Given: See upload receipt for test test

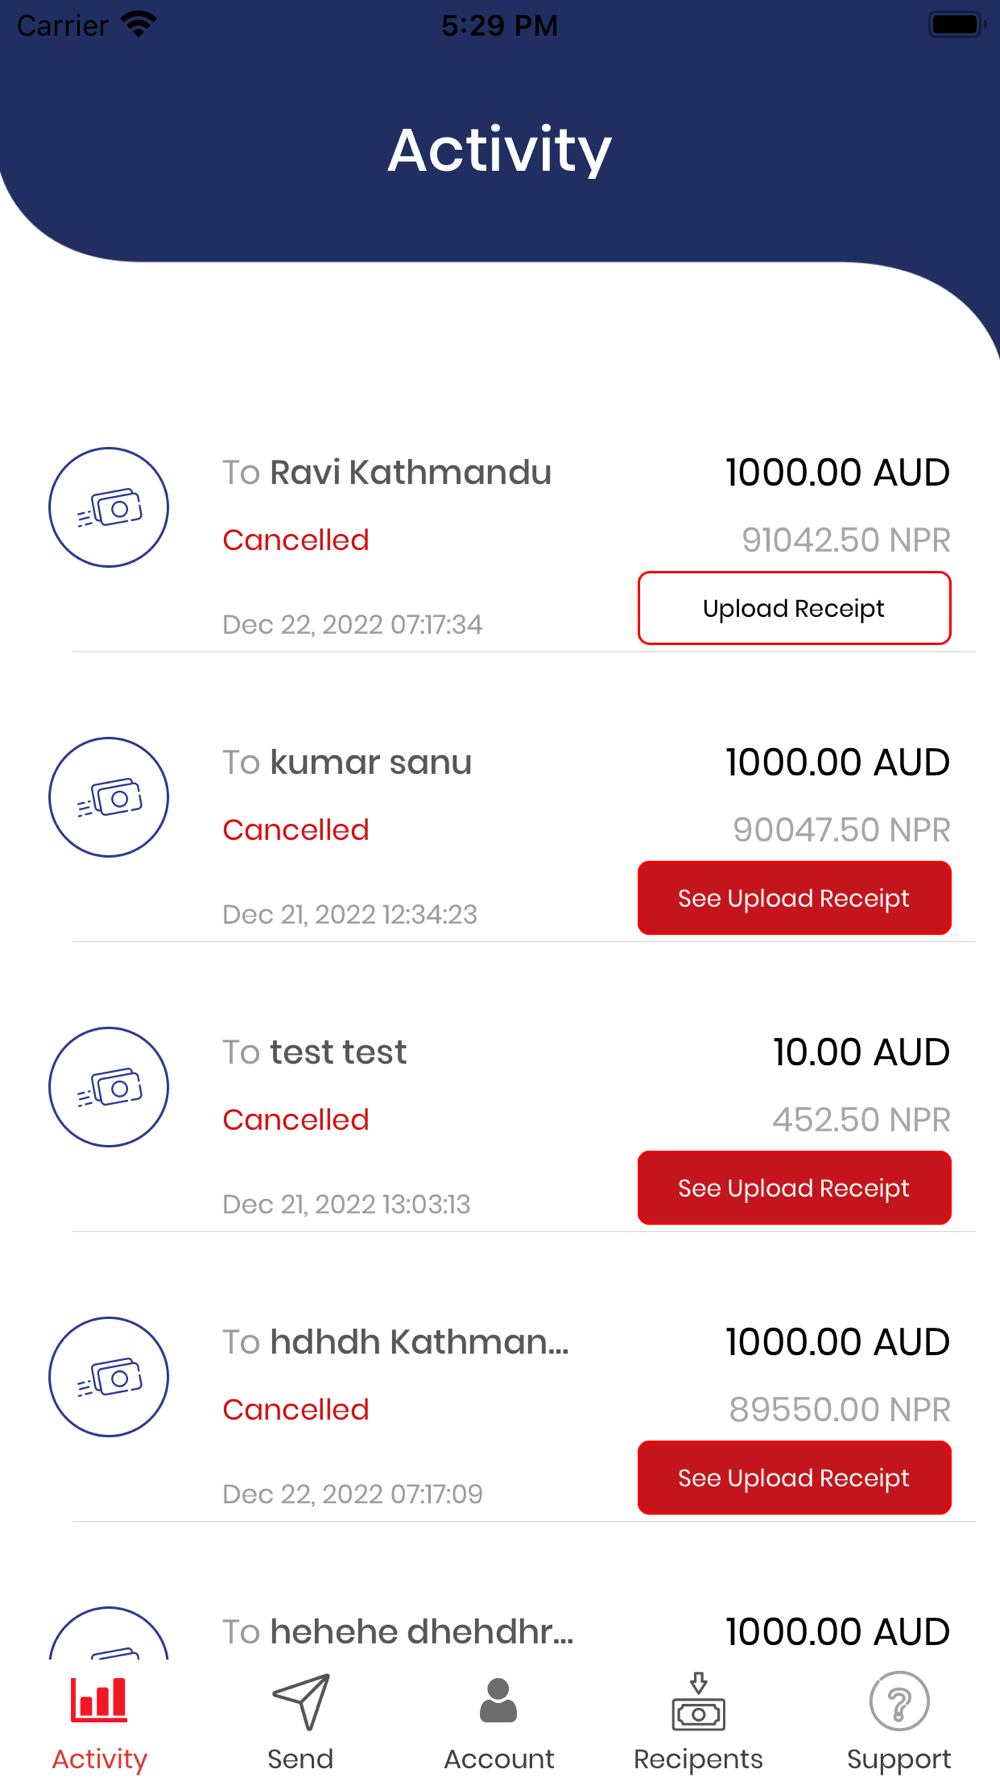Looking at the screenshot, I should [x=794, y=1188].
